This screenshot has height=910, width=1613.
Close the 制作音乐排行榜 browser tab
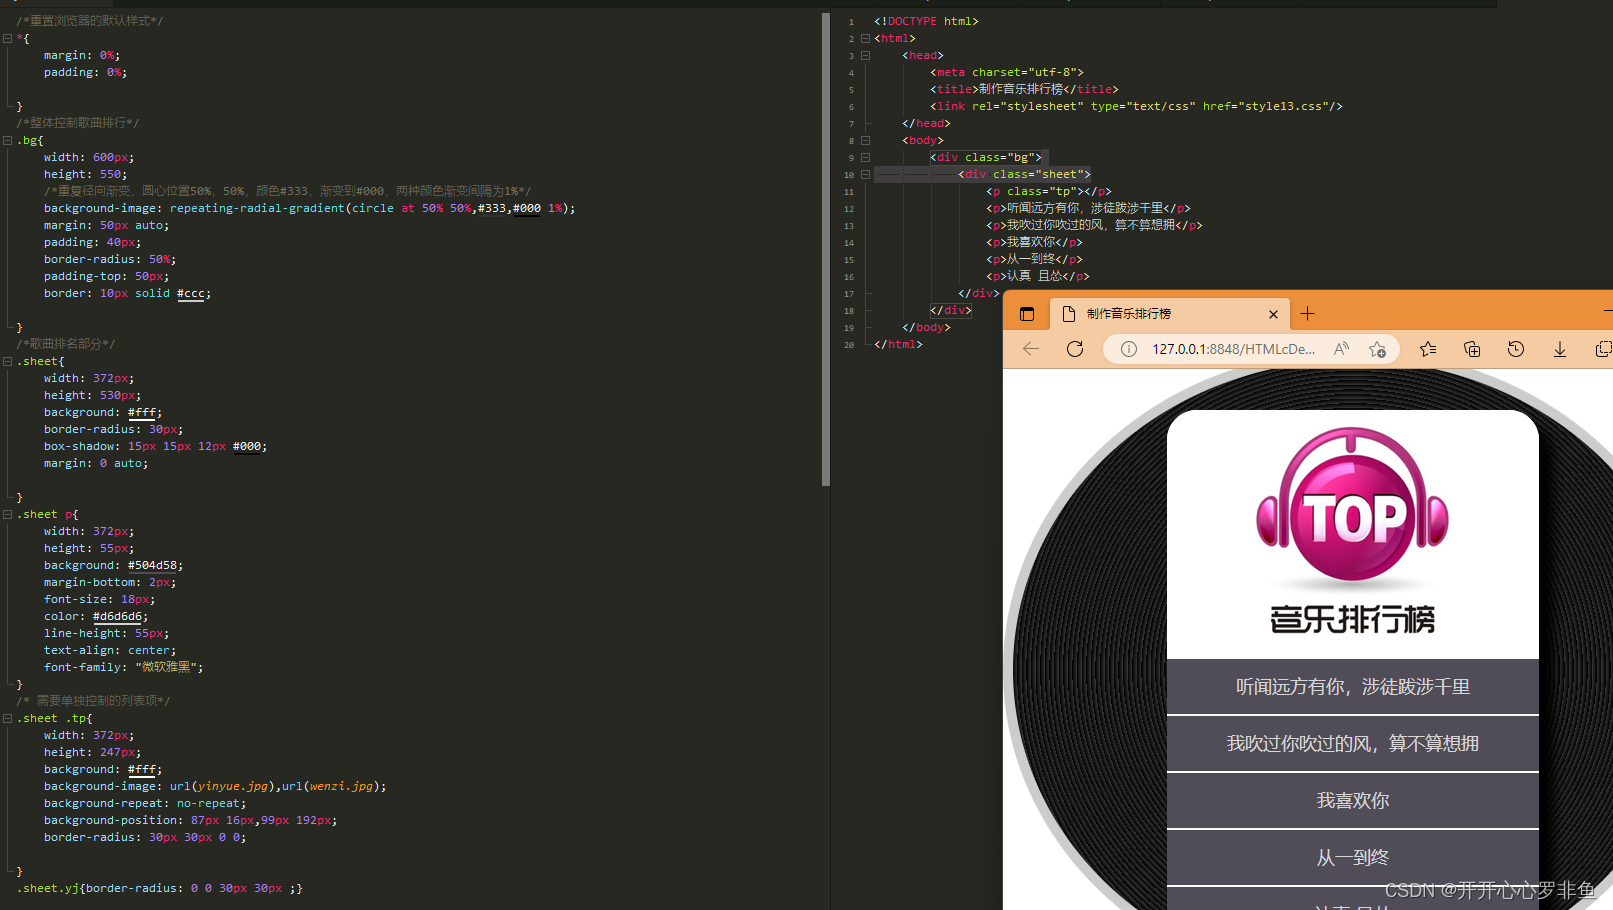[x=1273, y=314]
